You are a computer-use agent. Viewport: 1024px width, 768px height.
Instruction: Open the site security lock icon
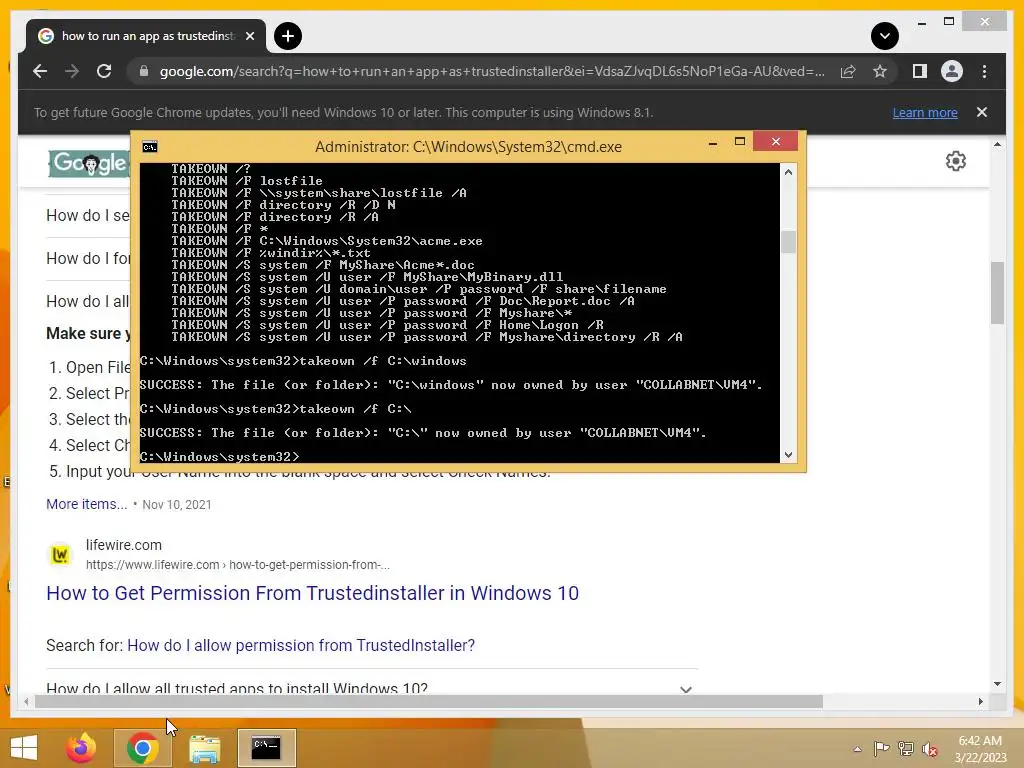[144, 71]
